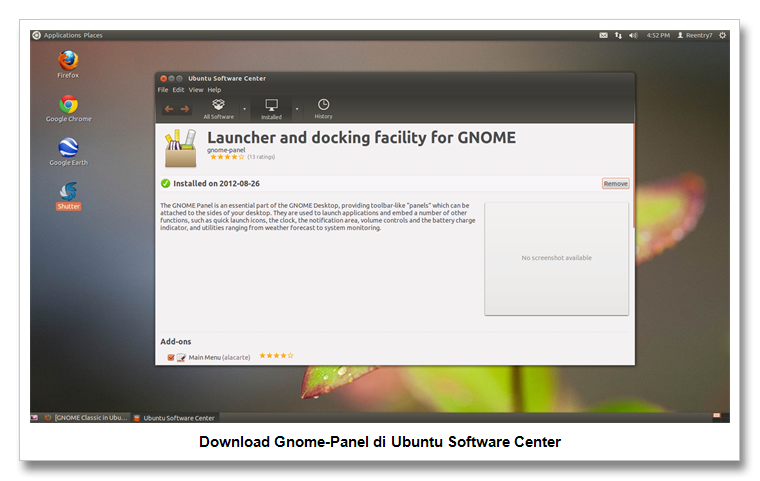Open the History view
This screenshot has height=481, width=760.
click(323, 109)
